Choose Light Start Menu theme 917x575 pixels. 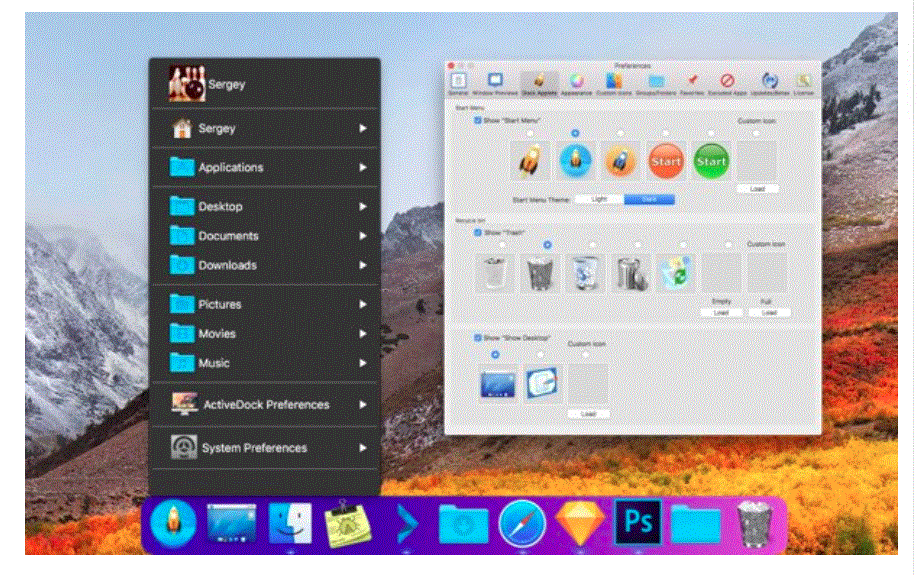pos(599,199)
